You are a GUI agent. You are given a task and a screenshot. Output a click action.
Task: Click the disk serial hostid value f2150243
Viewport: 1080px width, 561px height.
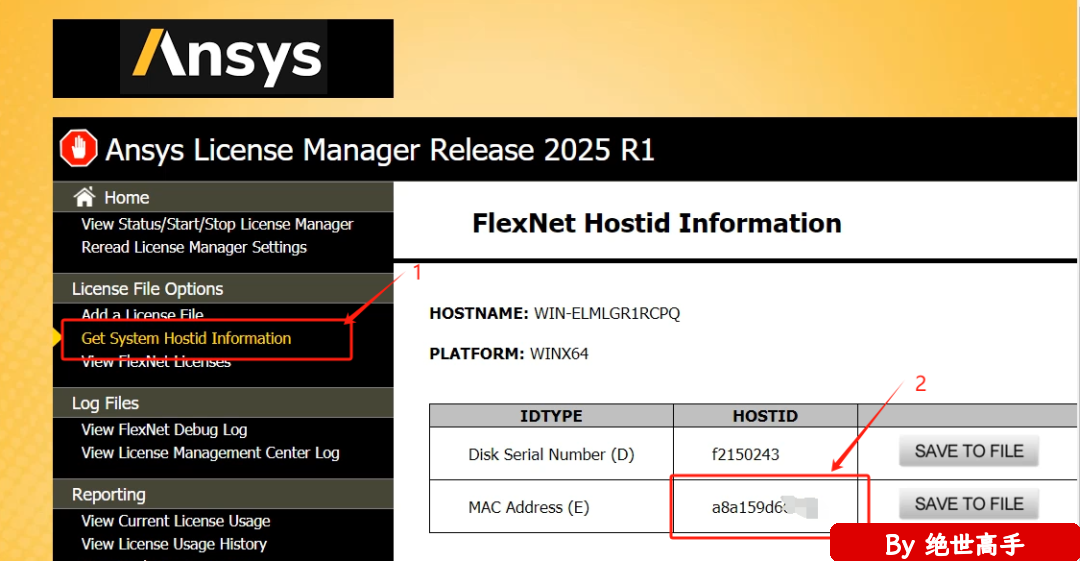(x=745, y=455)
